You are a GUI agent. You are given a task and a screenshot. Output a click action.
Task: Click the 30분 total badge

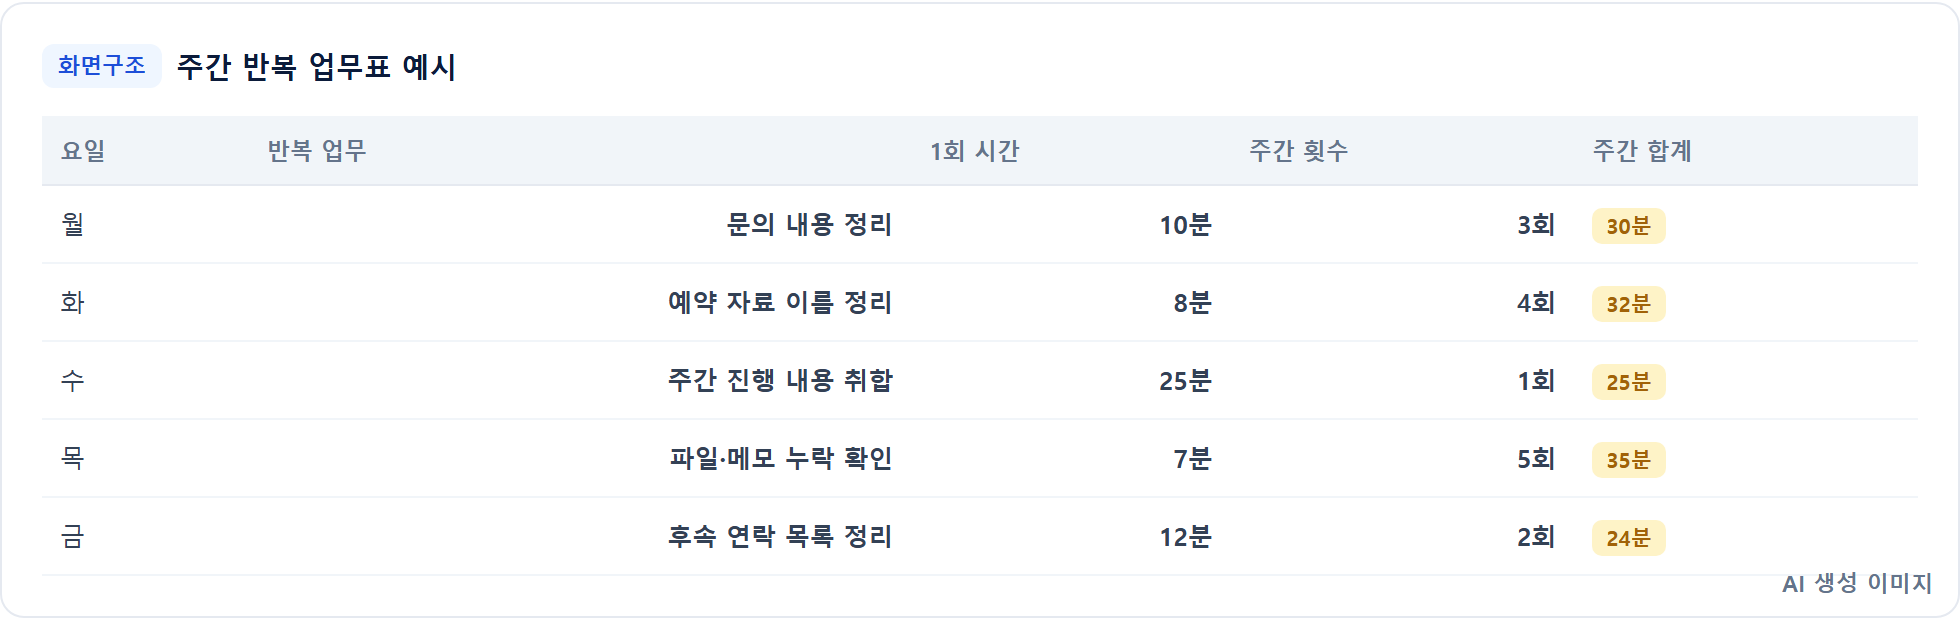coord(1628,226)
